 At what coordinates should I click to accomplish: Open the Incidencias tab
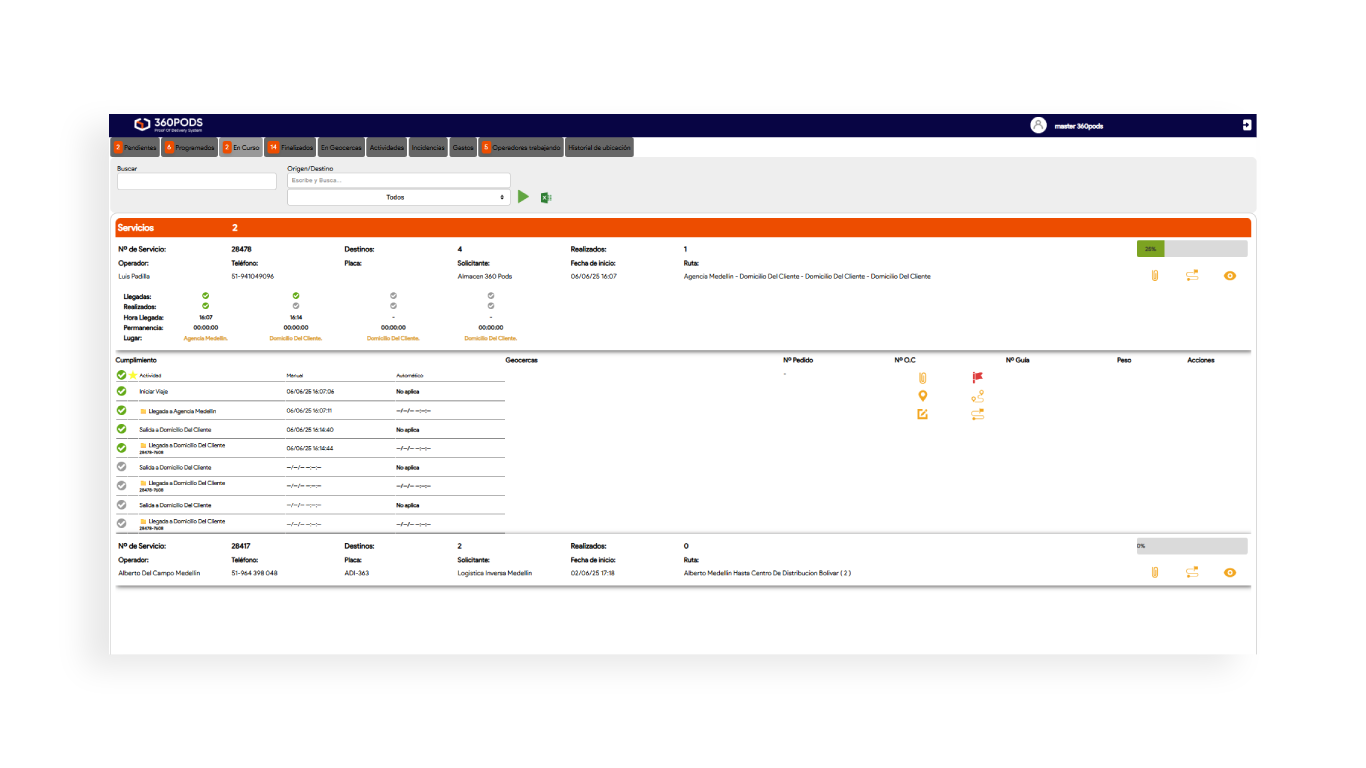(428, 147)
